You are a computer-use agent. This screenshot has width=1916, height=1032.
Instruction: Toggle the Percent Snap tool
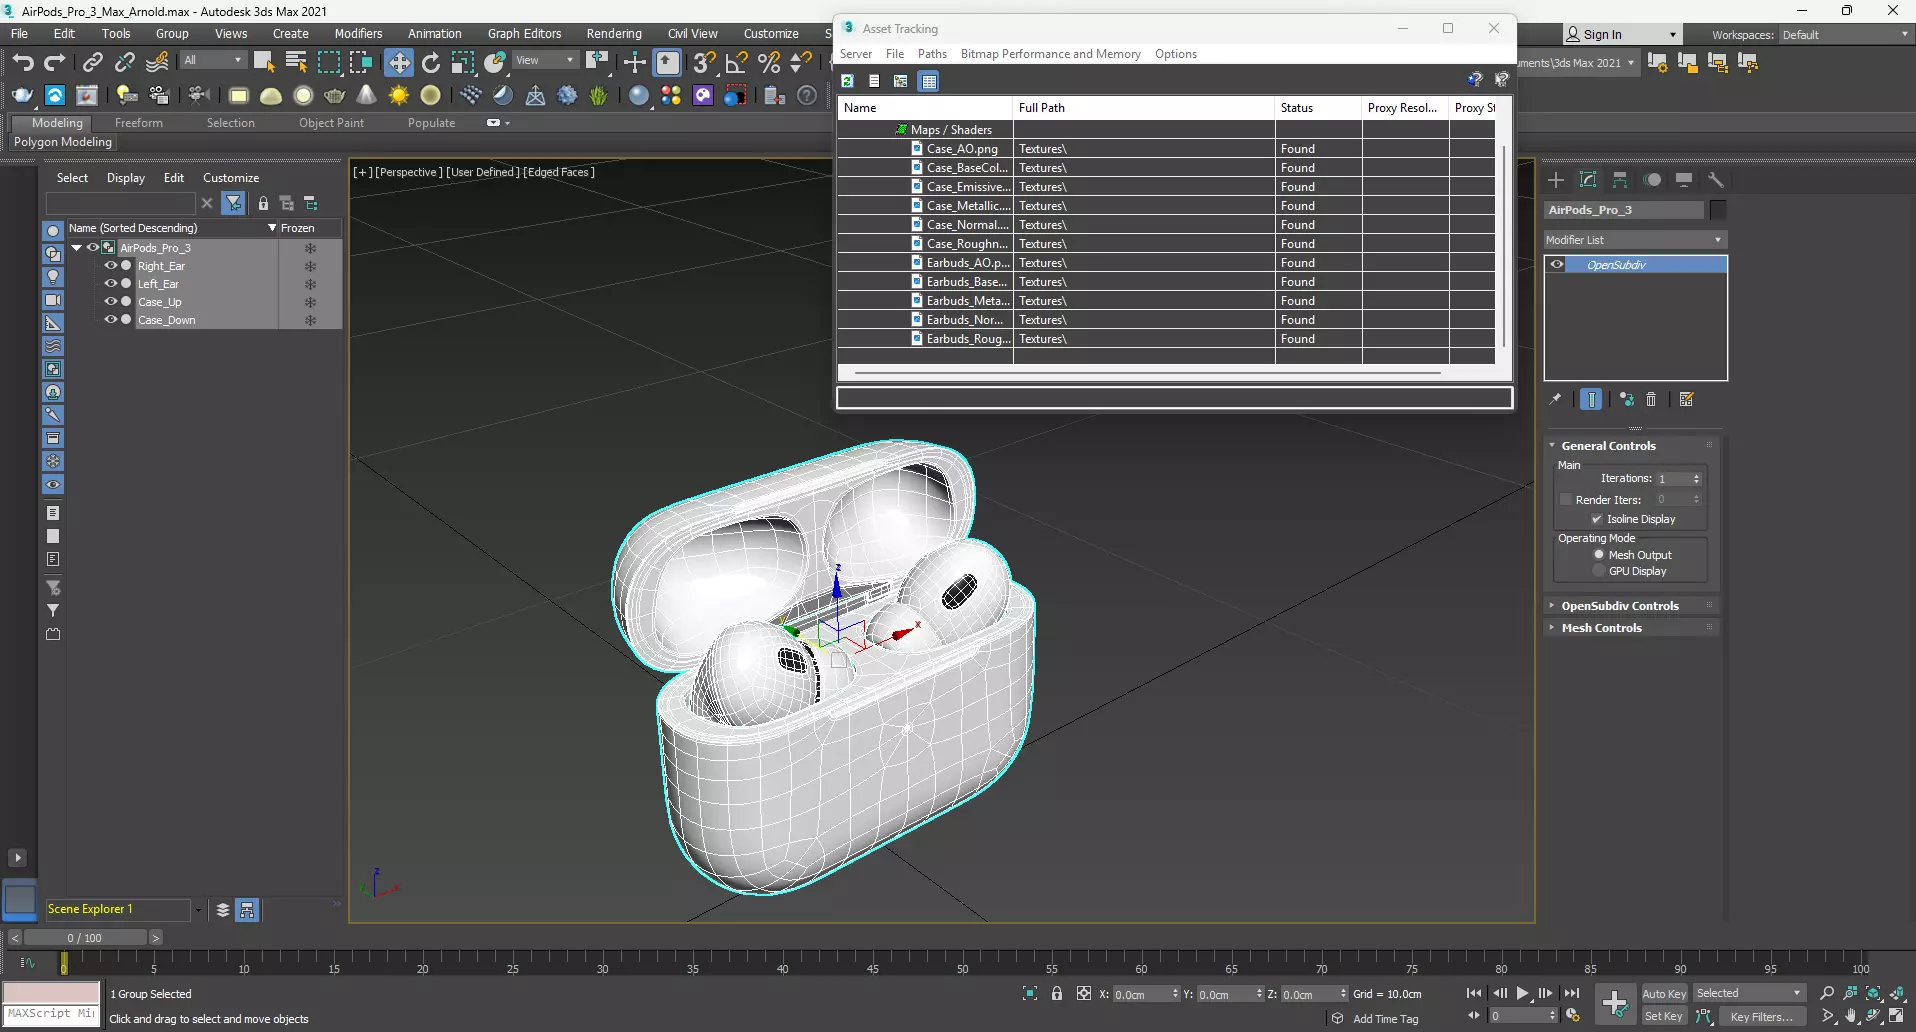[x=769, y=63]
